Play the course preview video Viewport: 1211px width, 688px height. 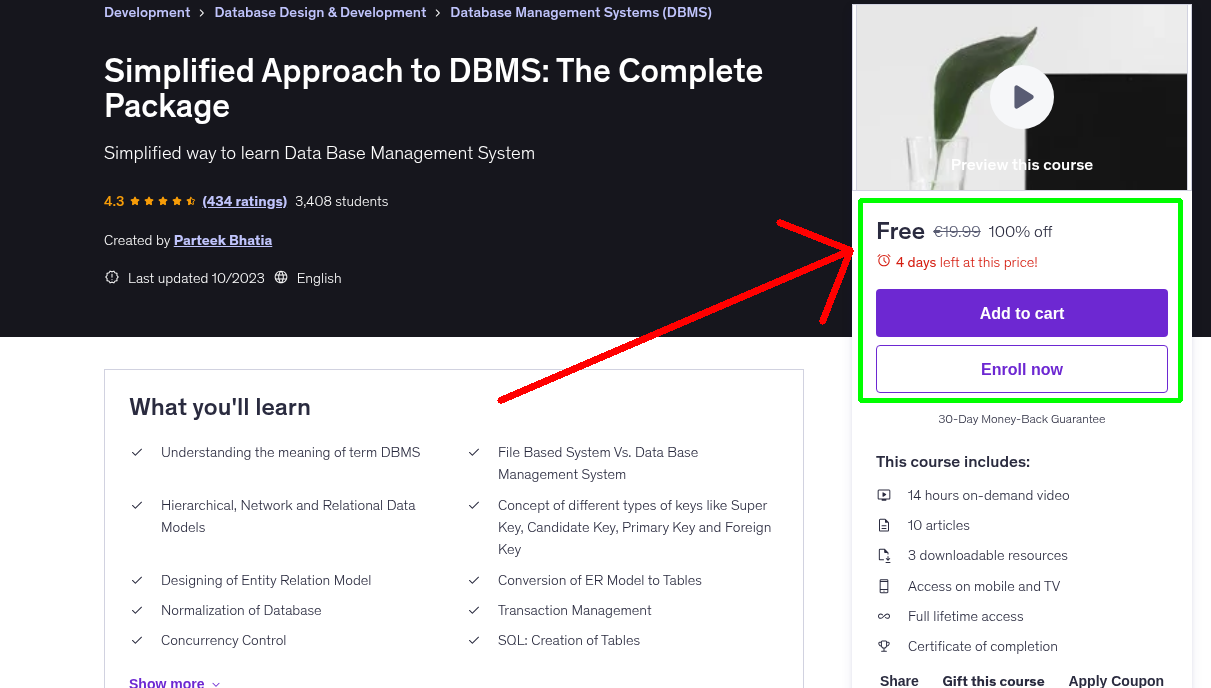tap(1021, 97)
